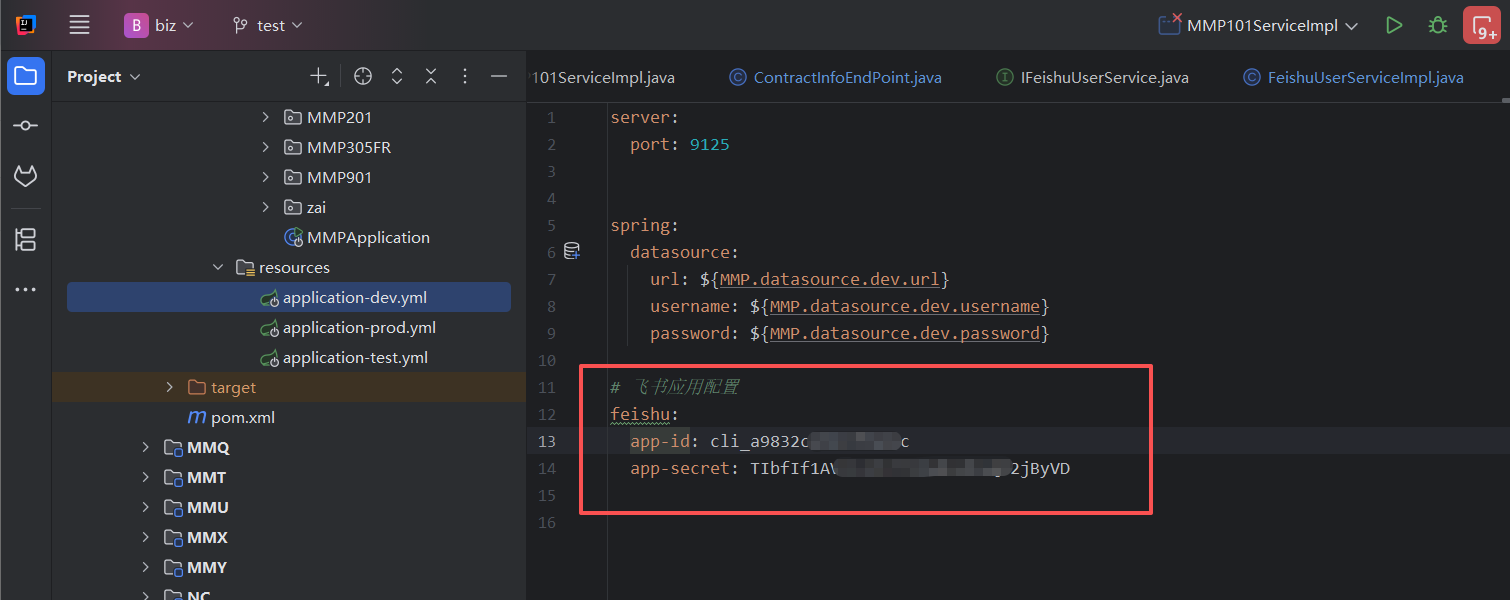Screen dimensions: 1510x600
Task: Expand the MMP305FR package
Action: 265,147
